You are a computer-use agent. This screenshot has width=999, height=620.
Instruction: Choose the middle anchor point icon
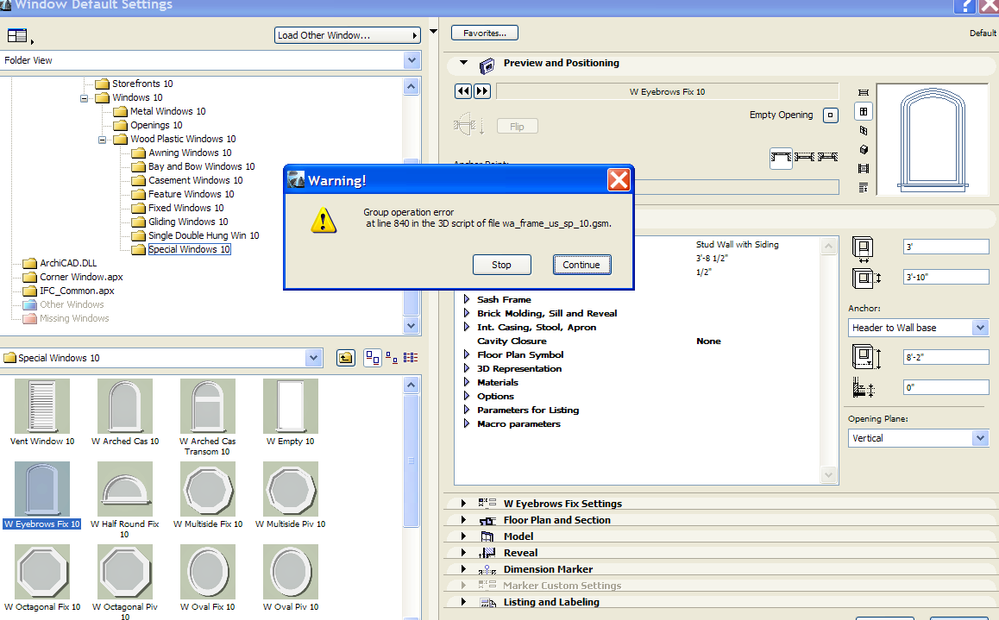(804, 156)
